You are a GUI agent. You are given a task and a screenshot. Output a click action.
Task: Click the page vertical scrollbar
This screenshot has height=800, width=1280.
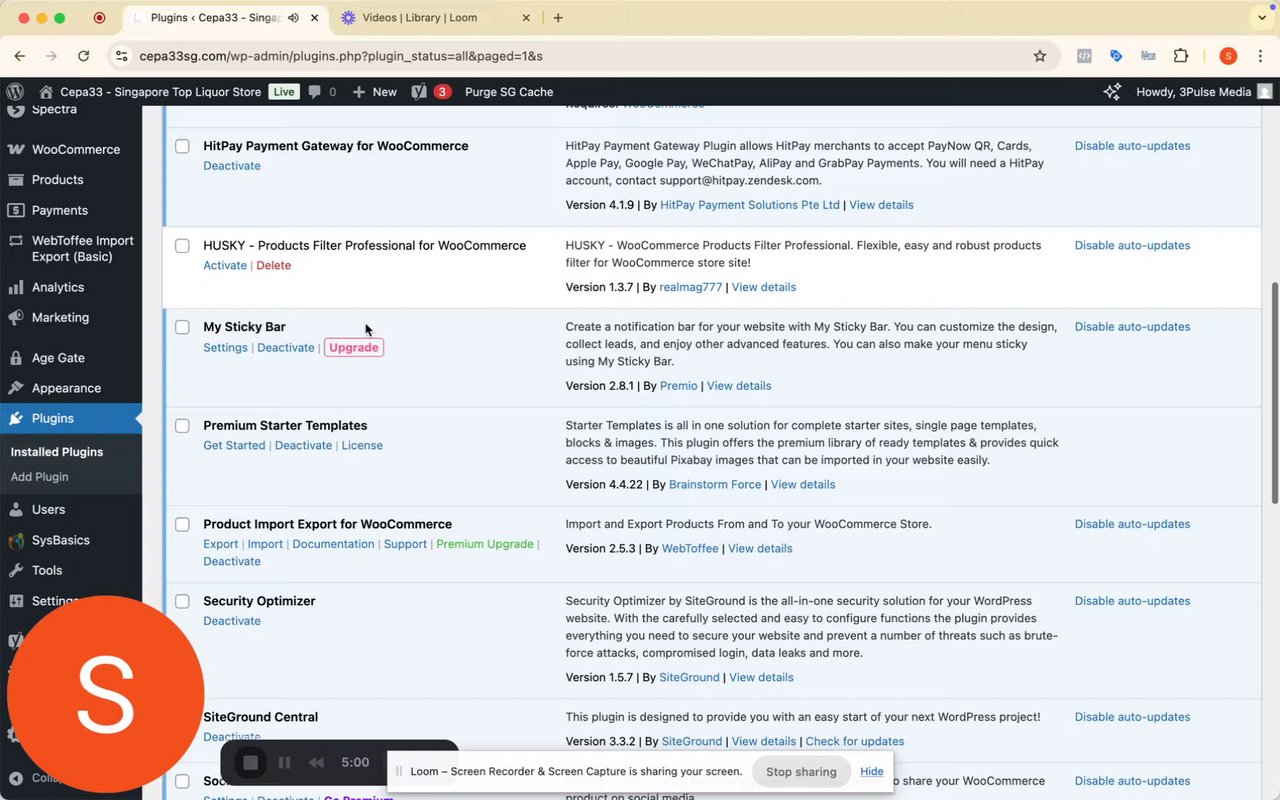tap(1273, 392)
